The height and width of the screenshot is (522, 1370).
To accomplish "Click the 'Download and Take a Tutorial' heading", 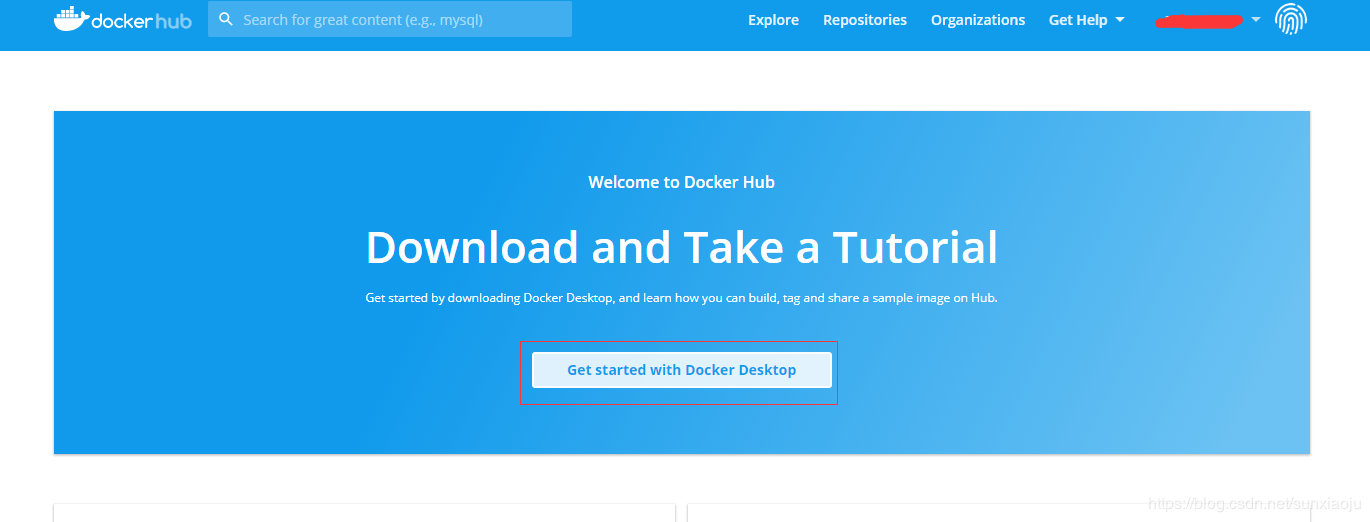I will 682,247.
